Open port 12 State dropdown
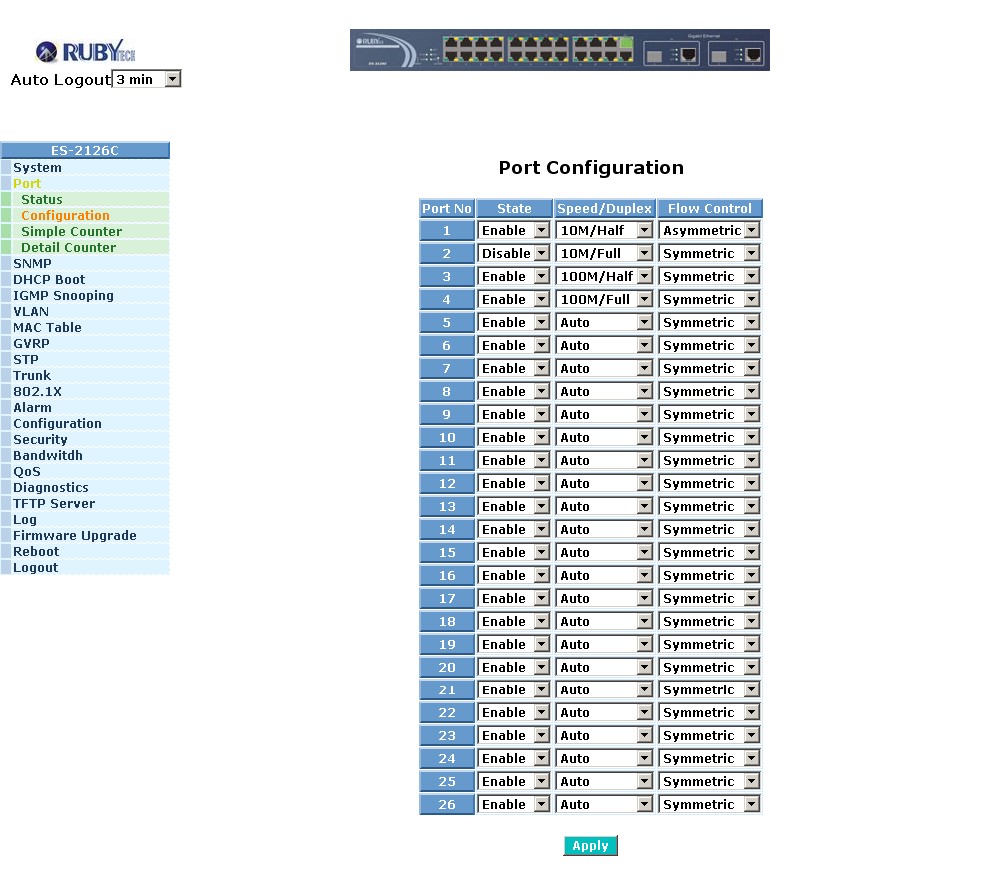 point(514,483)
